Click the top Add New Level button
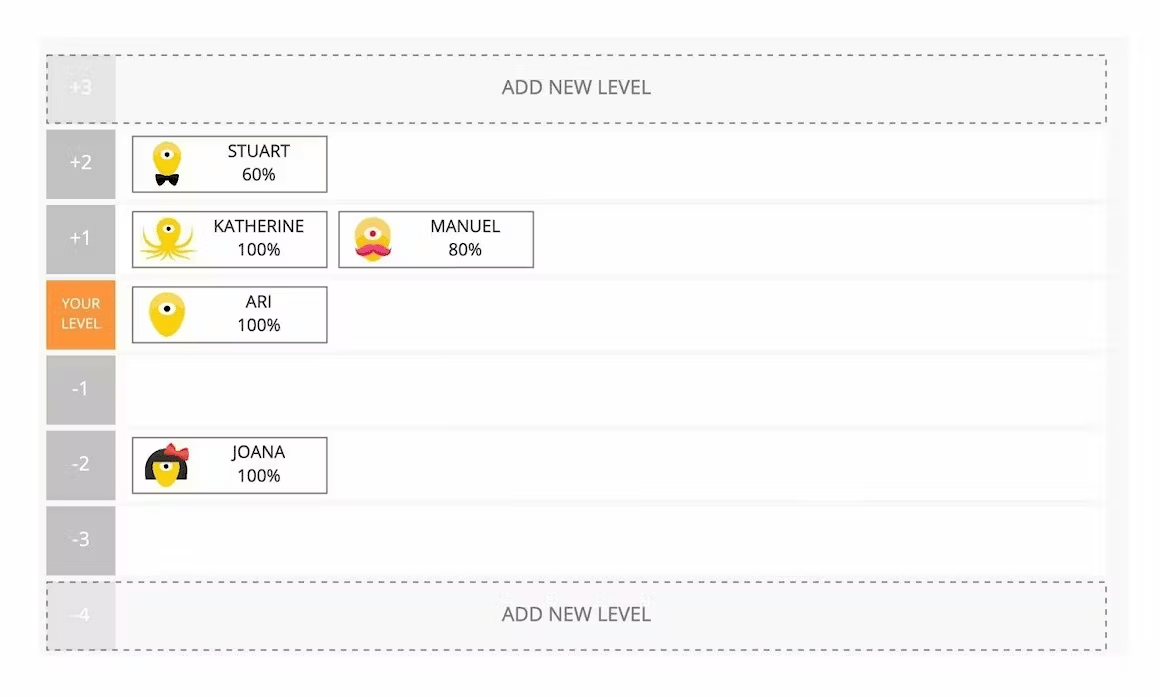This screenshot has height=697, width=1160. click(576, 88)
